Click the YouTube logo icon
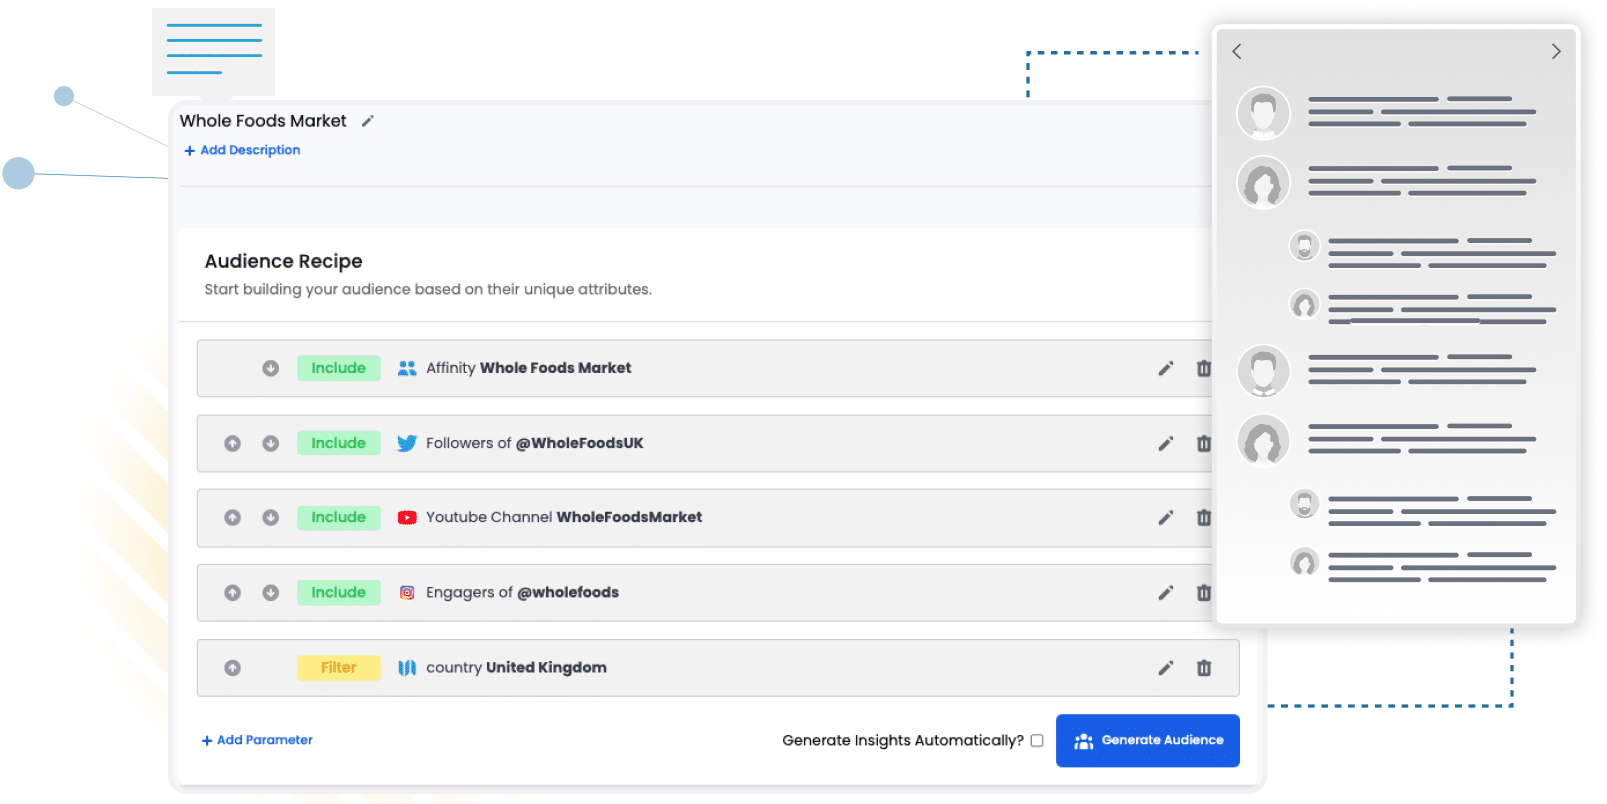The height and width of the screenshot is (804, 1607). pyautogui.click(x=407, y=517)
